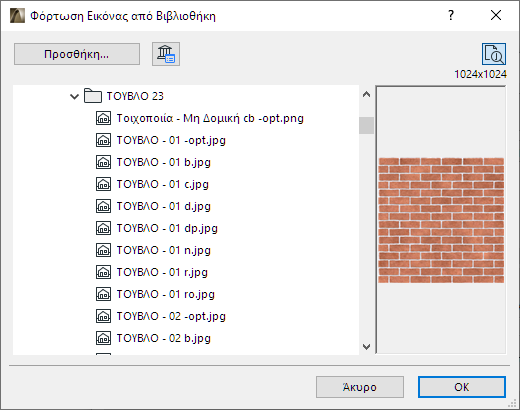This screenshot has height=410, width=520.
Task: Click icon of ΤΟΥΒΛΟ - 01 ro.jpg
Action: click(x=103, y=294)
